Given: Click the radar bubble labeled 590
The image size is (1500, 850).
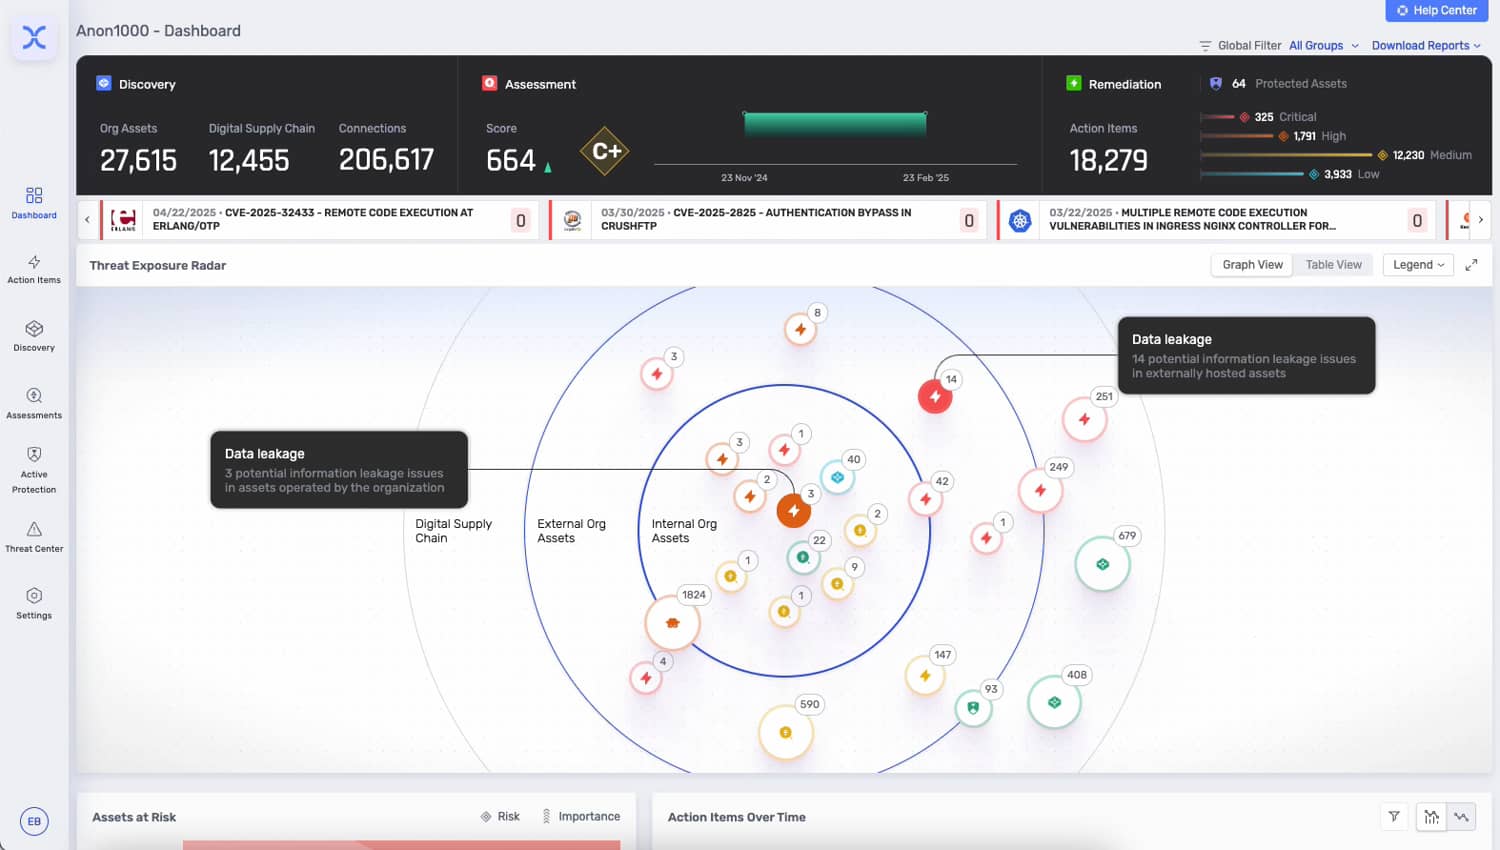Looking at the screenshot, I should tap(786, 732).
